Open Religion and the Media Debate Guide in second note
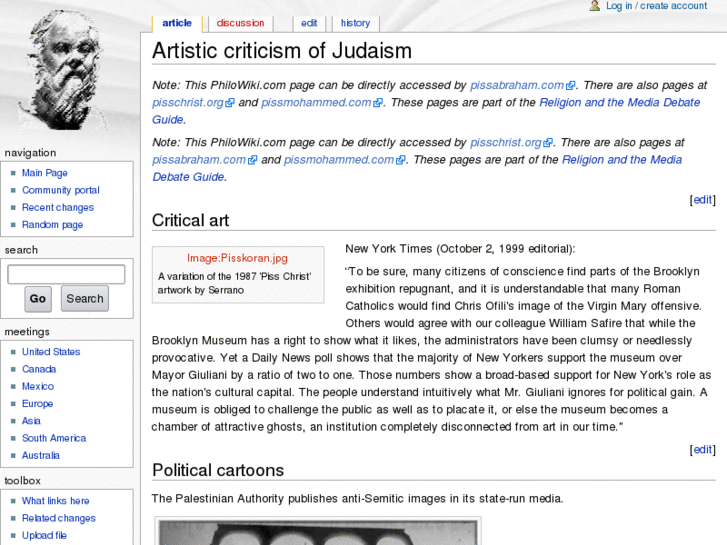 click(x=622, y=160)
